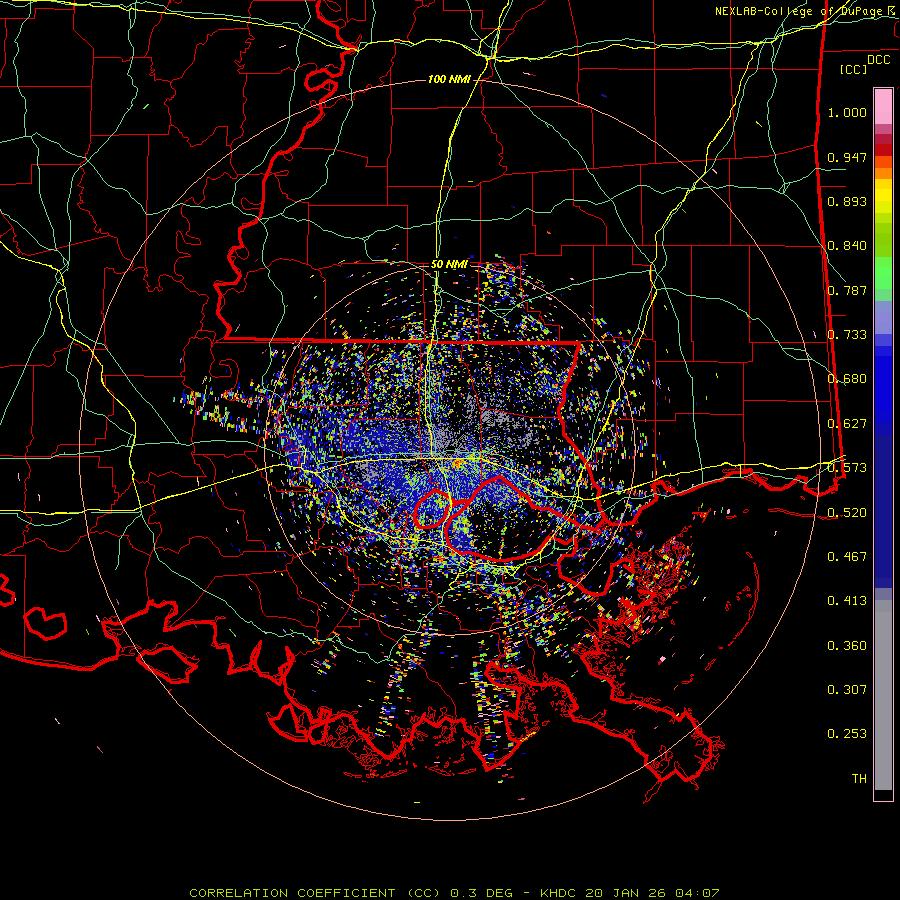Pick the gray segment of color bar

coord(883,695)
